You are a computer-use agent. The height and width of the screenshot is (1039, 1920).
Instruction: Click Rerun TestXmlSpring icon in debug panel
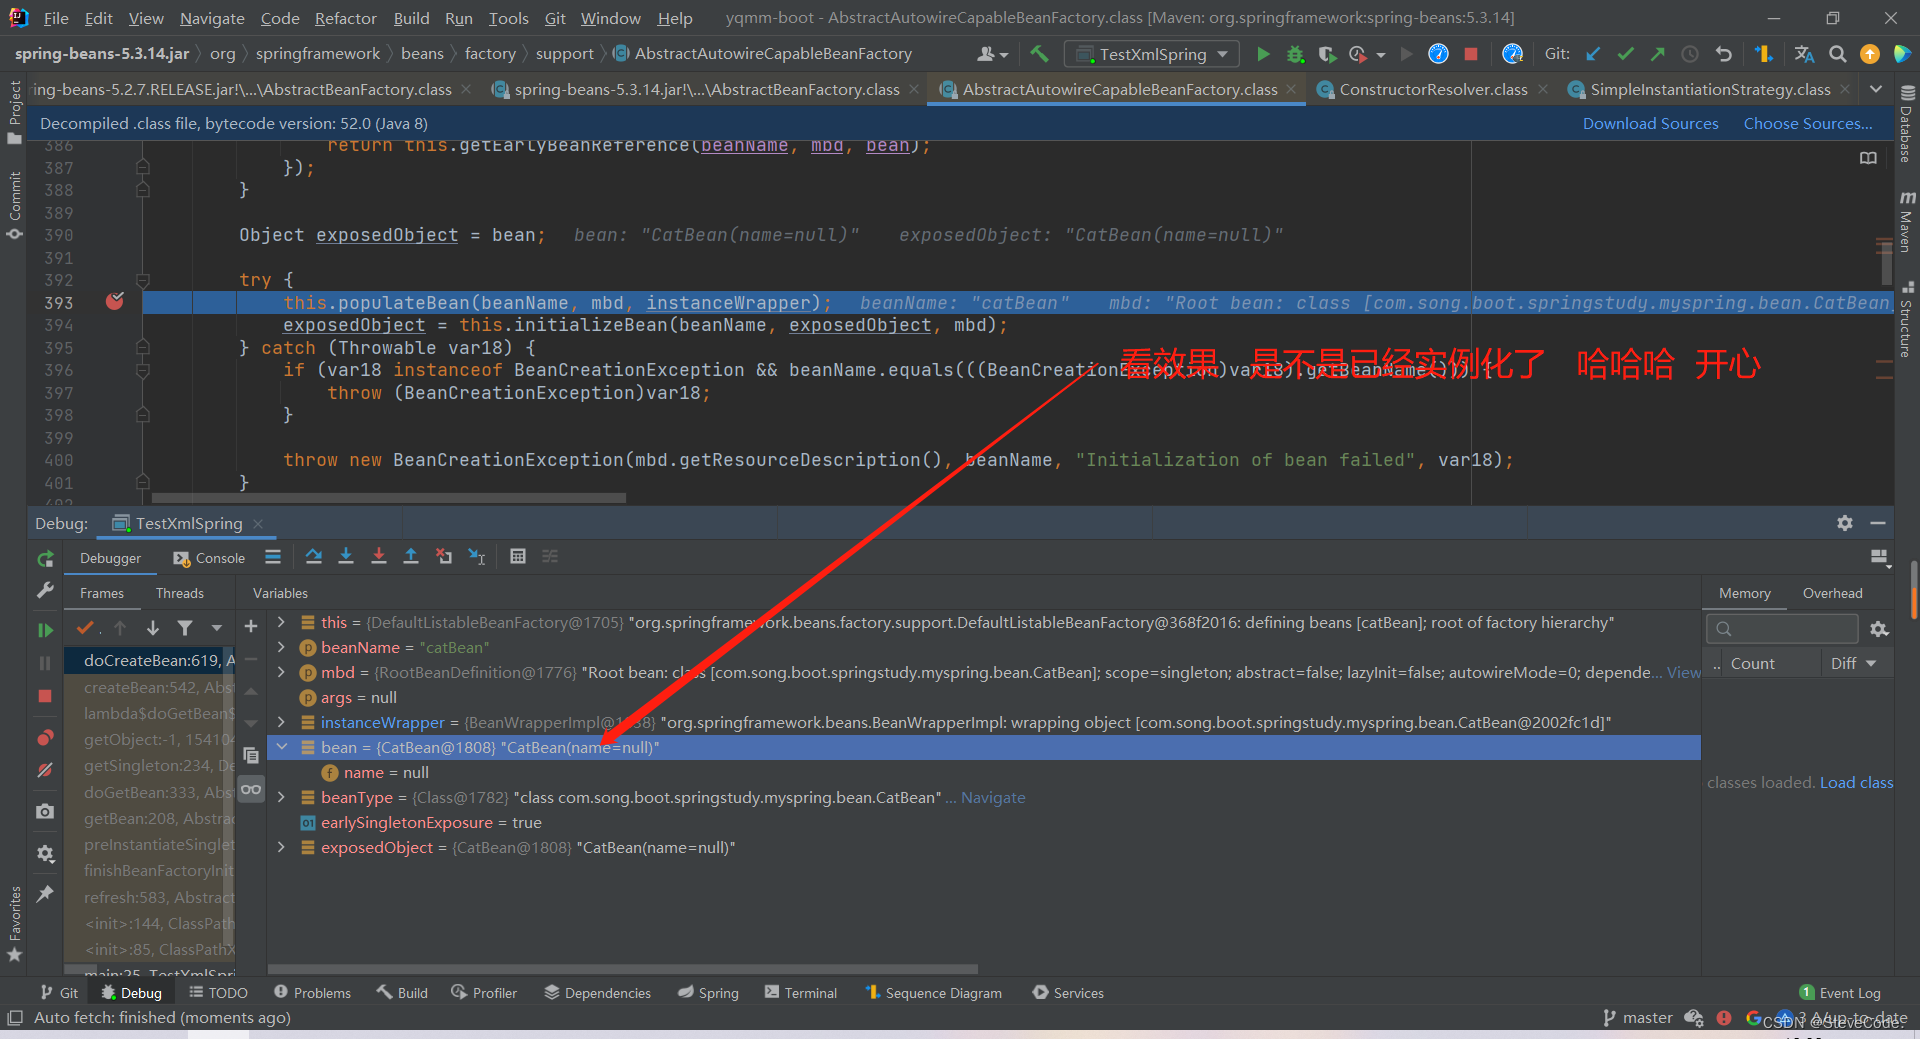[45, 558]
